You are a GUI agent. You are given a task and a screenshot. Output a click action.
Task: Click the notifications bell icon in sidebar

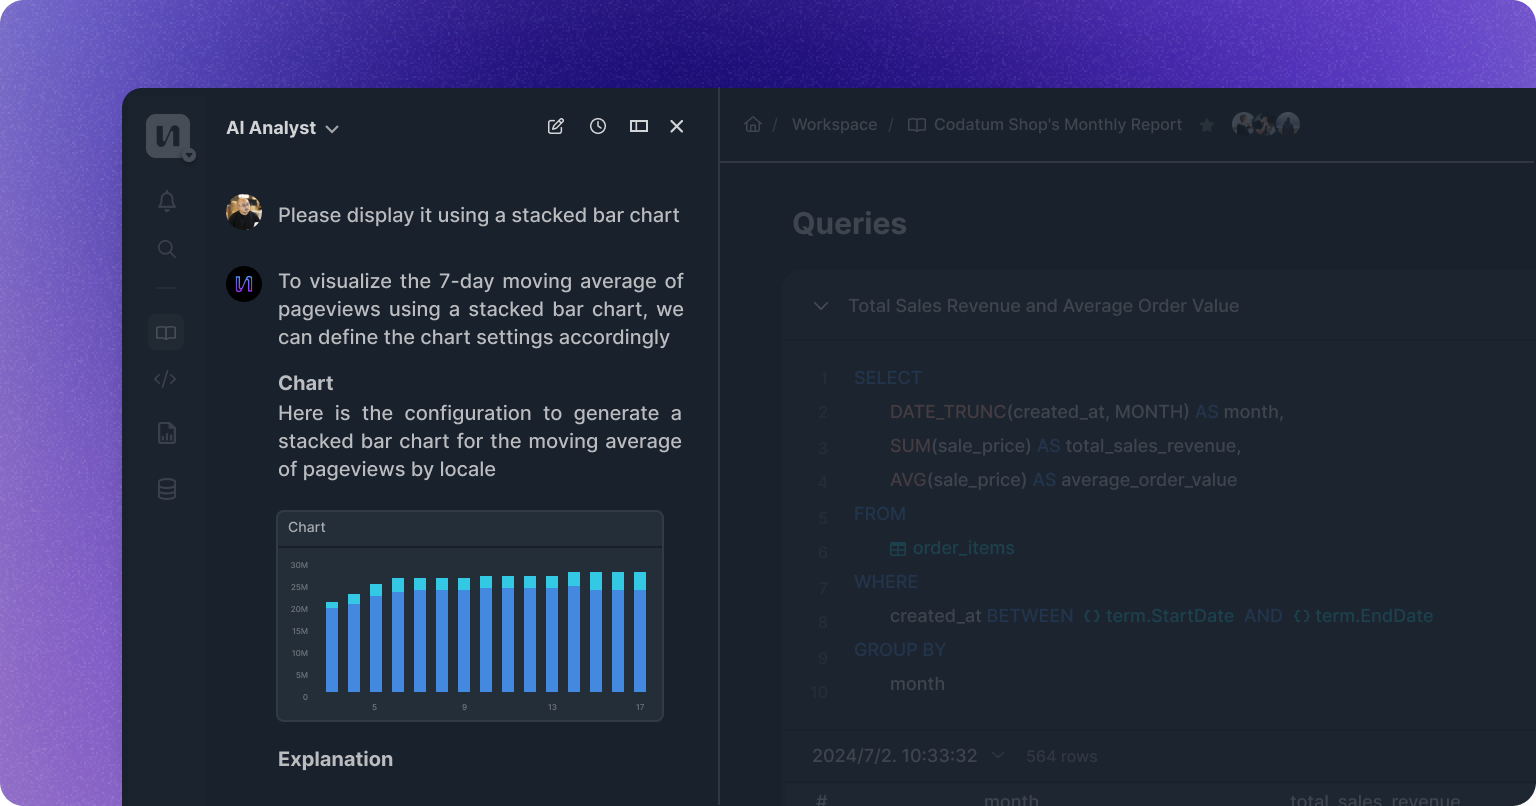coord(167,201)
